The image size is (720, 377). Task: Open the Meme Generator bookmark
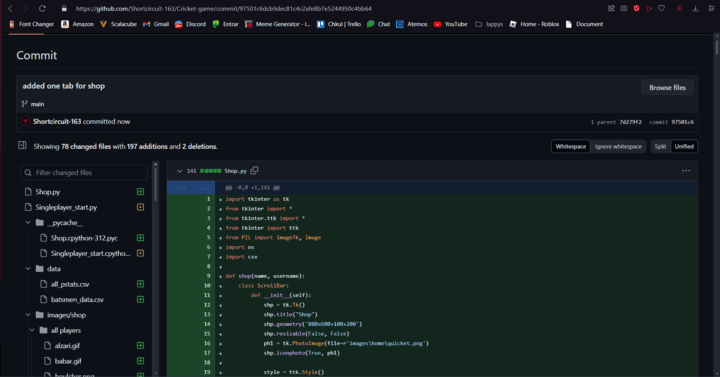point(278,24)
